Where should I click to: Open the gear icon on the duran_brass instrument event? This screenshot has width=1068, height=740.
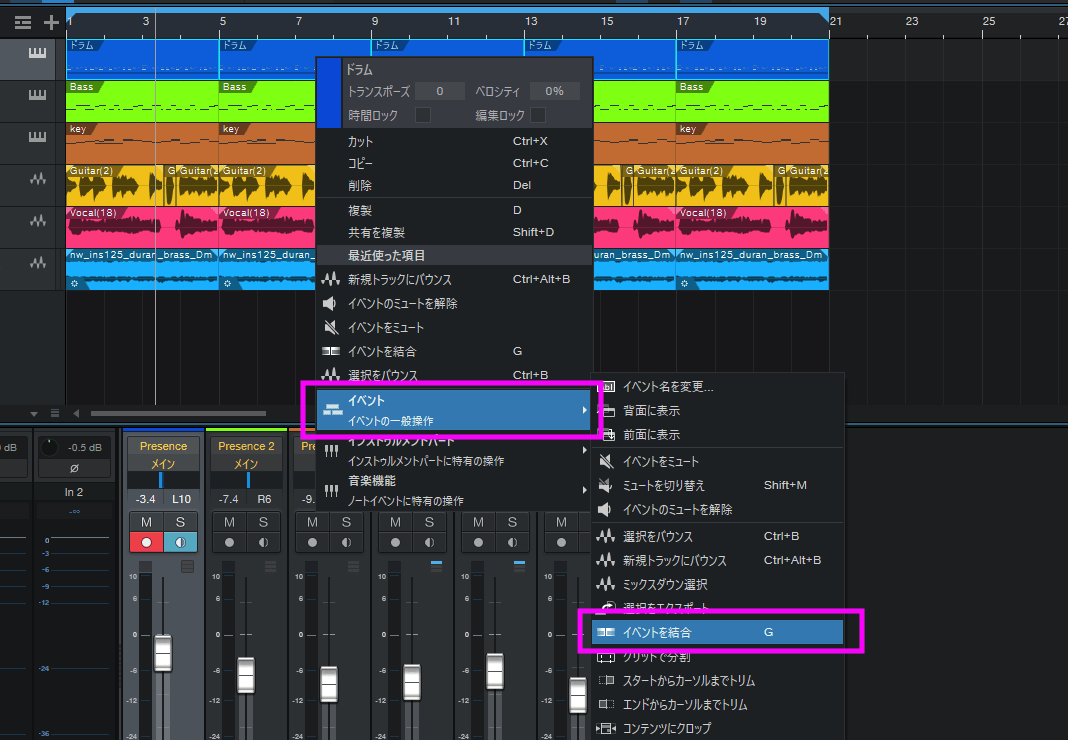click(76, 283)
